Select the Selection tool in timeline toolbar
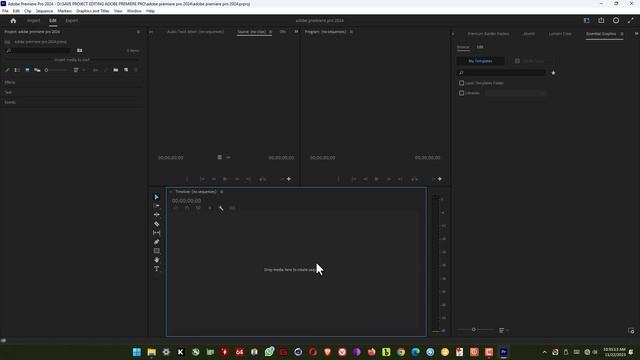The width and height of the screenshot is (640, 360). pos(156,197)
